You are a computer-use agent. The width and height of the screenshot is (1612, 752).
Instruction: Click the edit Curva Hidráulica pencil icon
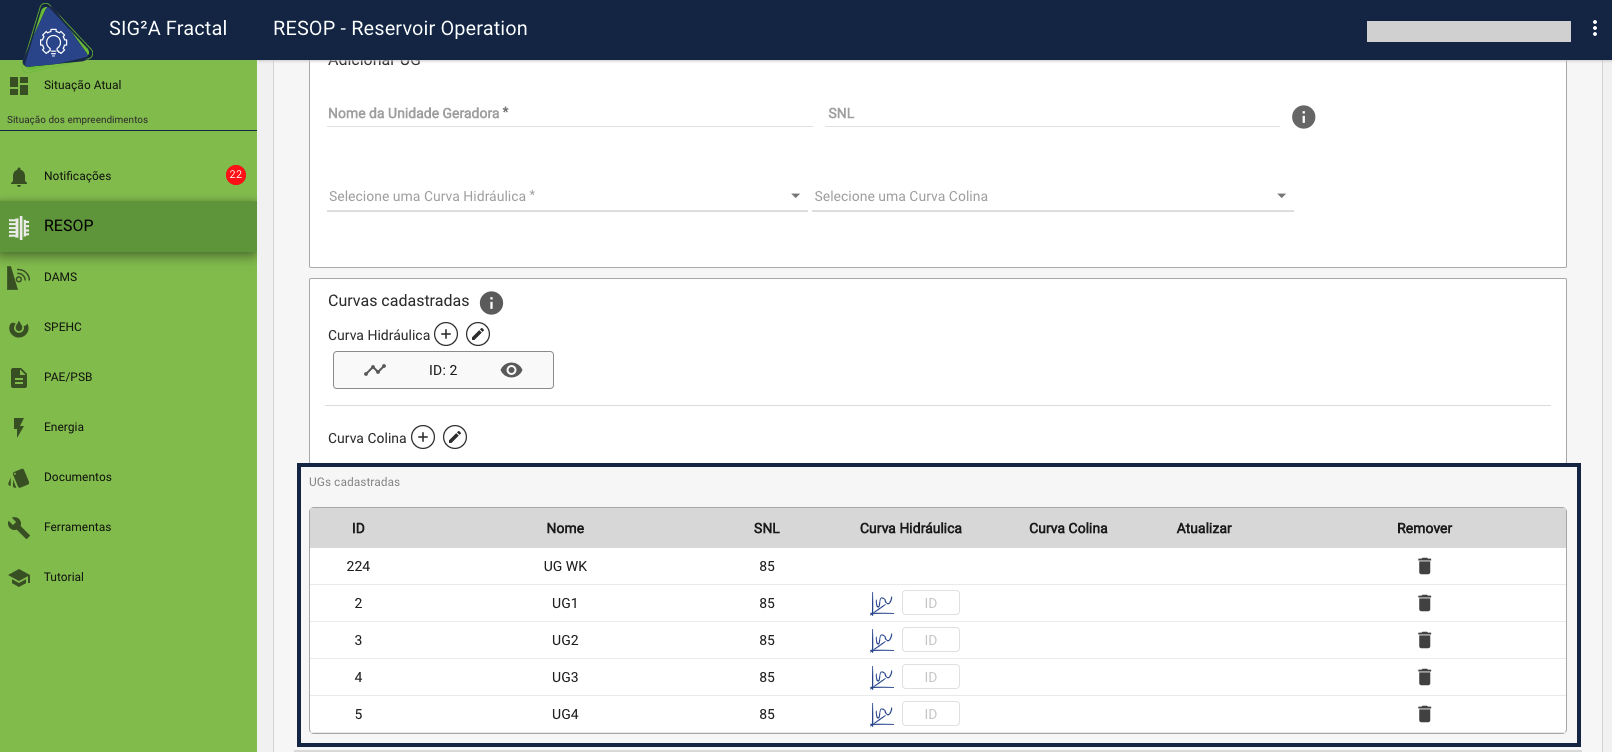[478, 334]
